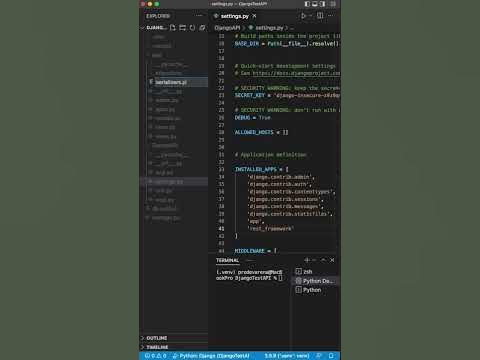Maximize the terminal panel with chevron
This screenshot has height=360, width=480.
323,260
